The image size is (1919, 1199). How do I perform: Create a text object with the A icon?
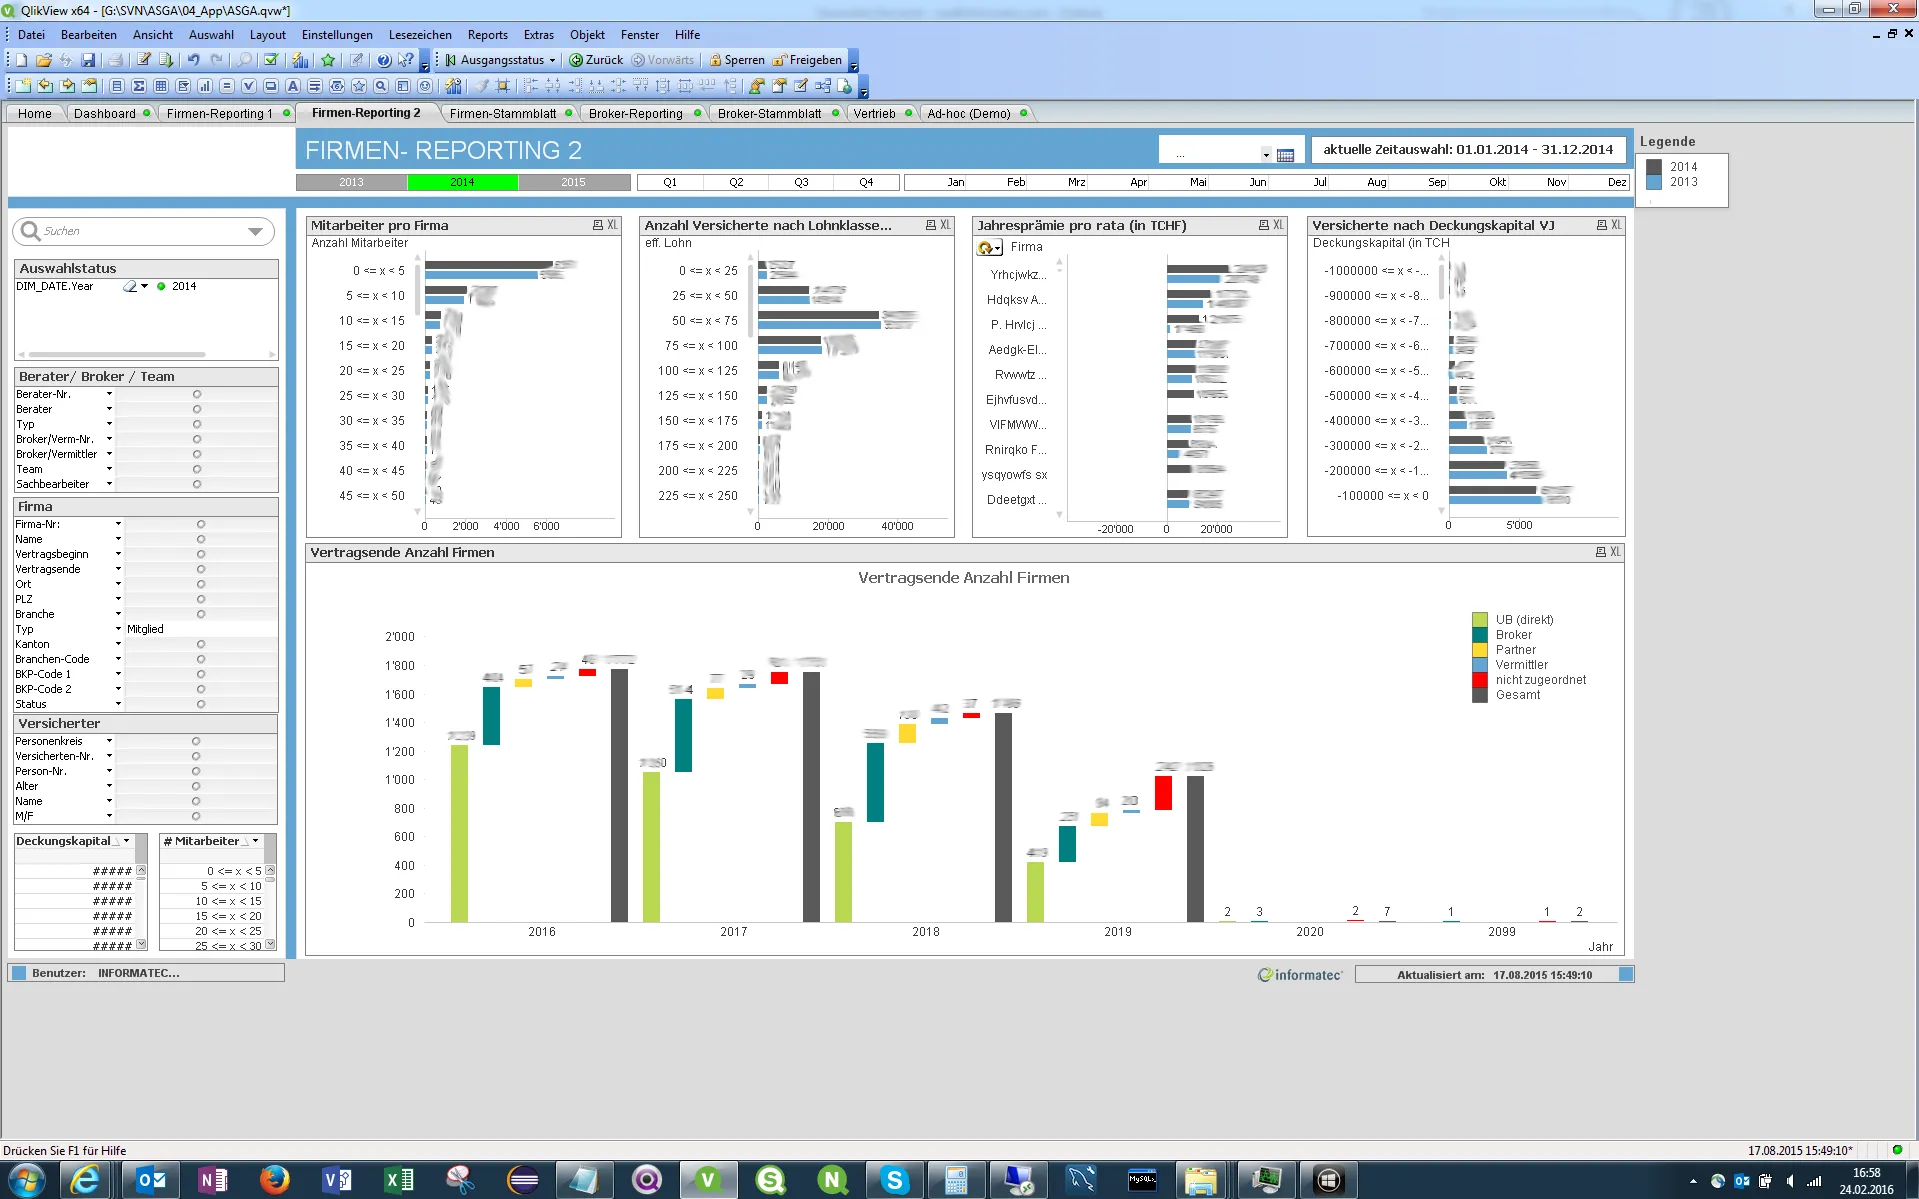point(293,86)
